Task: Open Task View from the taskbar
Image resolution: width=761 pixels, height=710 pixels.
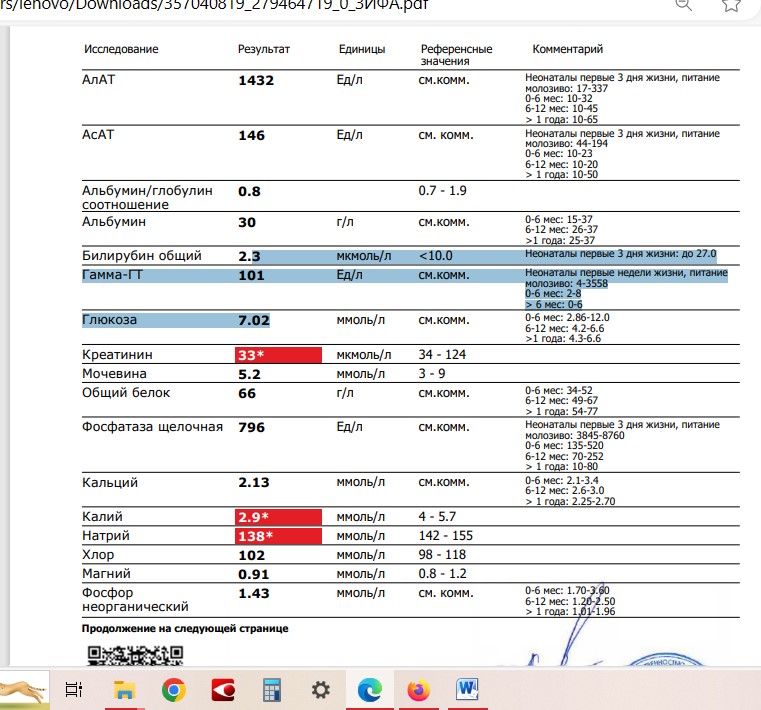Action: click(74, 690)
